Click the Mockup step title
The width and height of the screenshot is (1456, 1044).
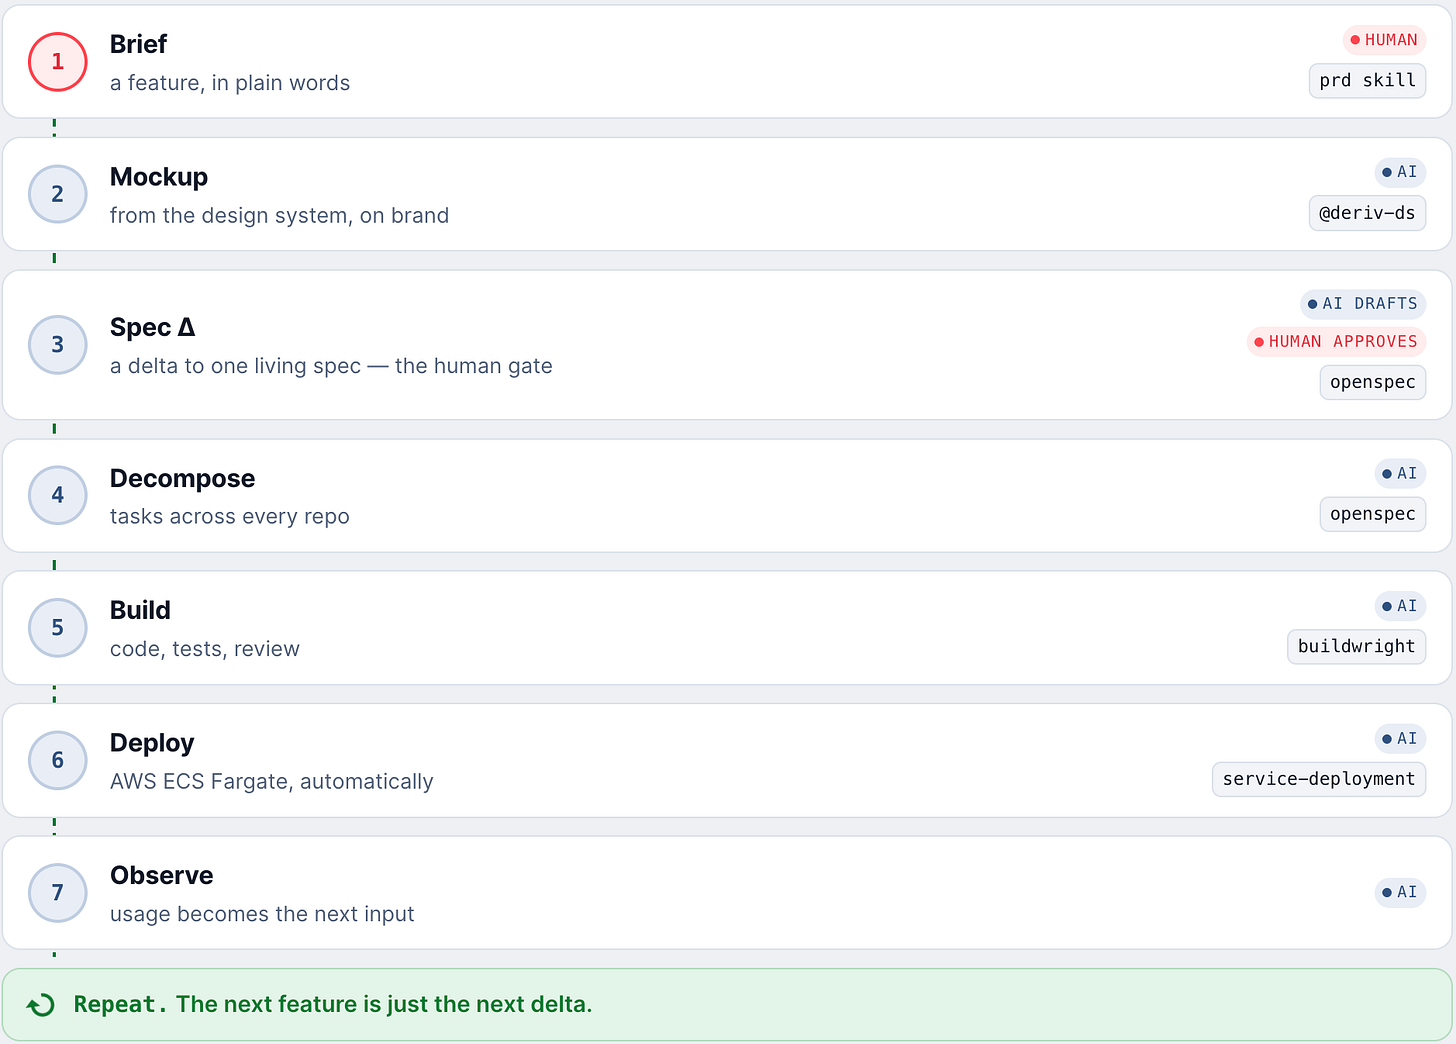159,177
